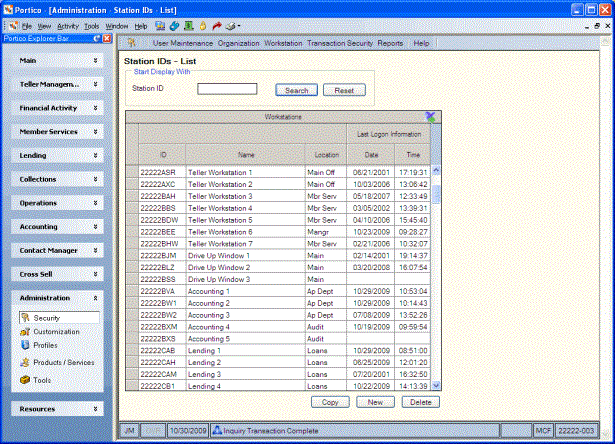
Task: Expand the Financial Activity section
Action: 57,108
